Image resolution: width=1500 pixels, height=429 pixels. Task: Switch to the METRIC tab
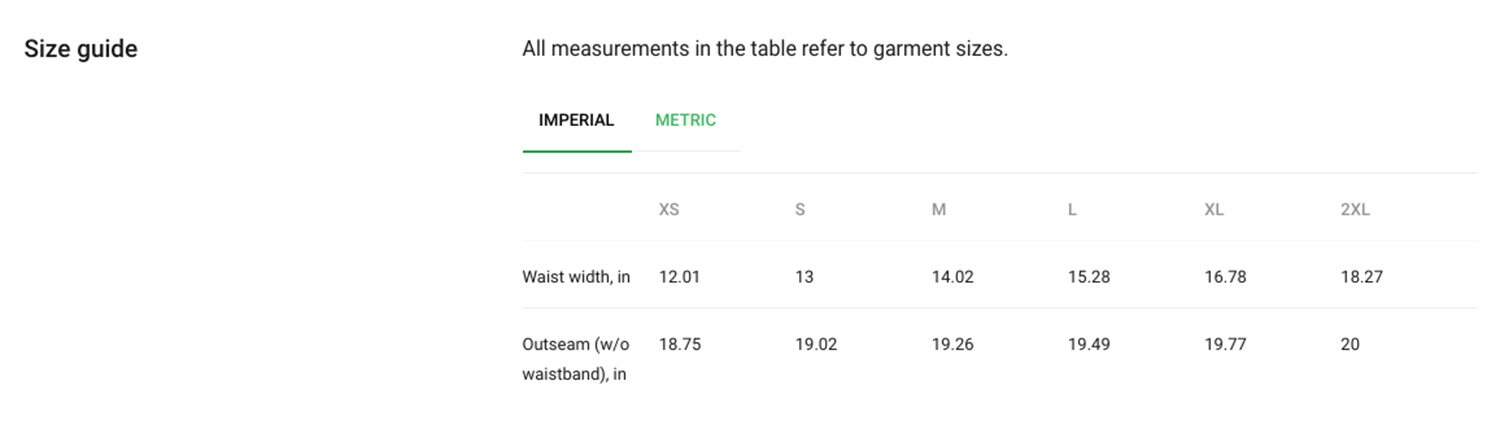coord(685,120)
